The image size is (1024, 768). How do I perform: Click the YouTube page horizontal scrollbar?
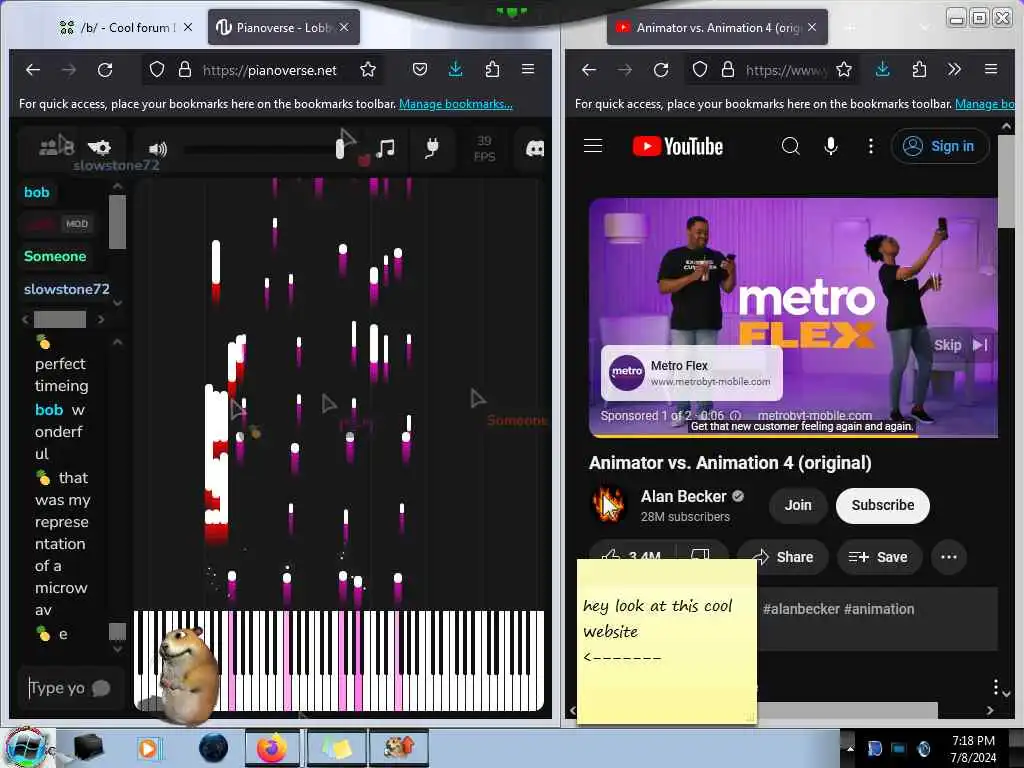(848, 710)
